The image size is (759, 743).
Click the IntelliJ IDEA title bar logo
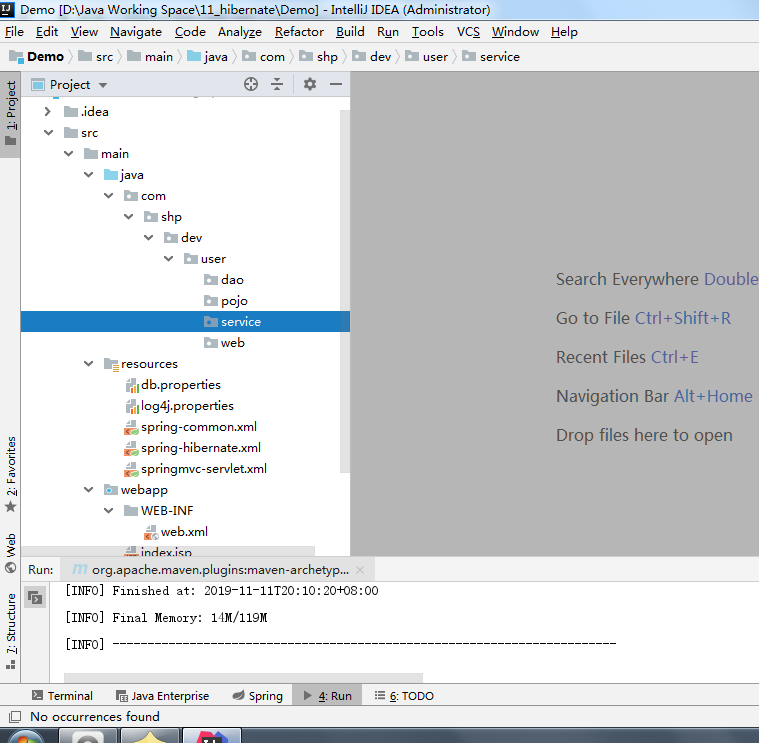[7, 9]
